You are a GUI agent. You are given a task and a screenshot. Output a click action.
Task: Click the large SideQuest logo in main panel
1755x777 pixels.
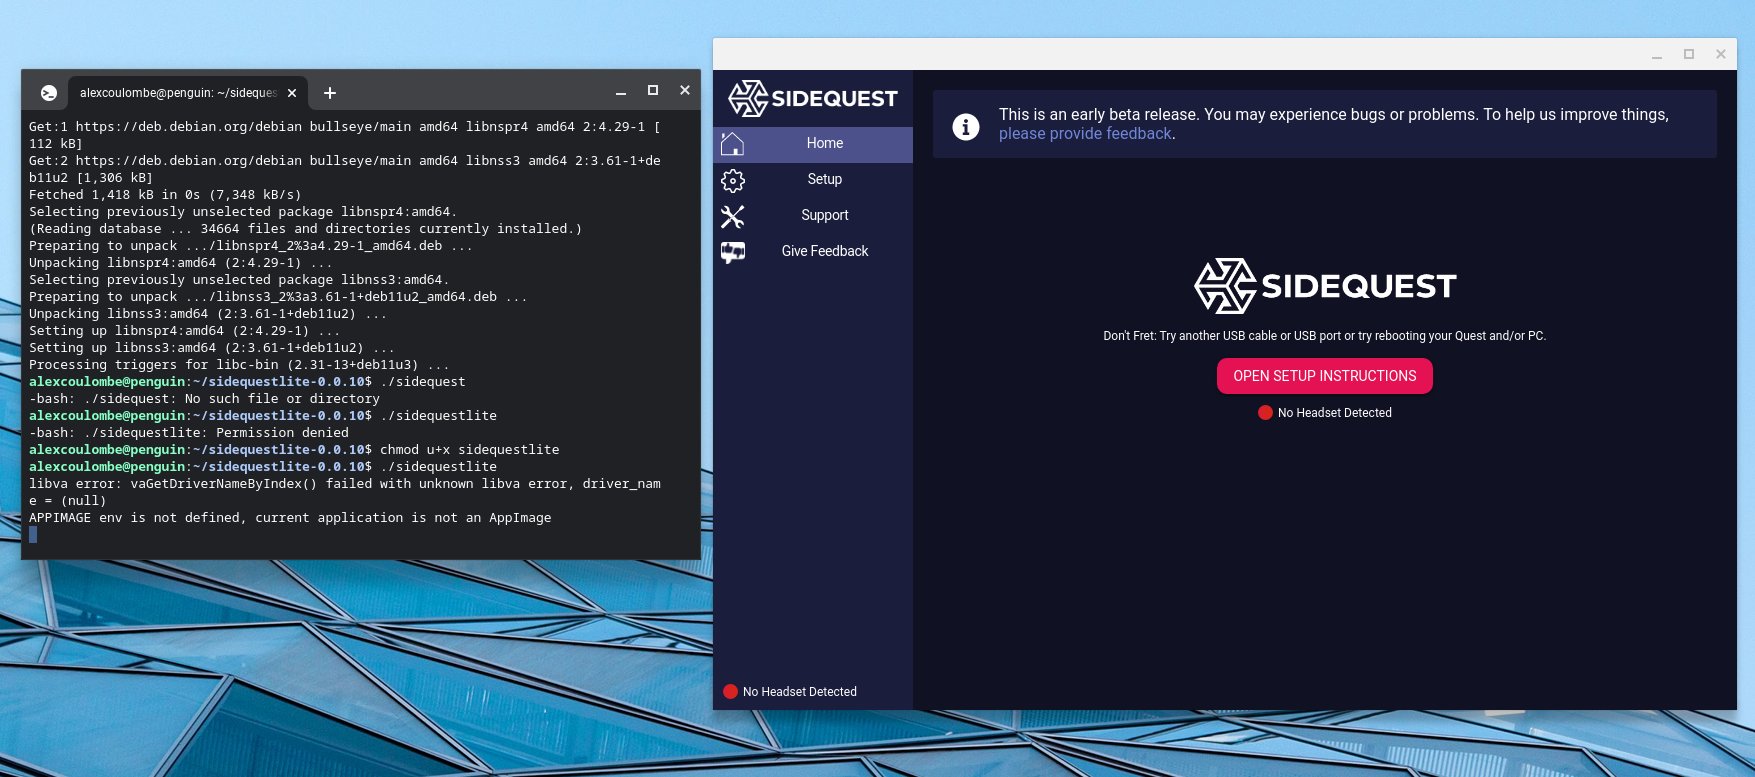(x=1325, y=286)
